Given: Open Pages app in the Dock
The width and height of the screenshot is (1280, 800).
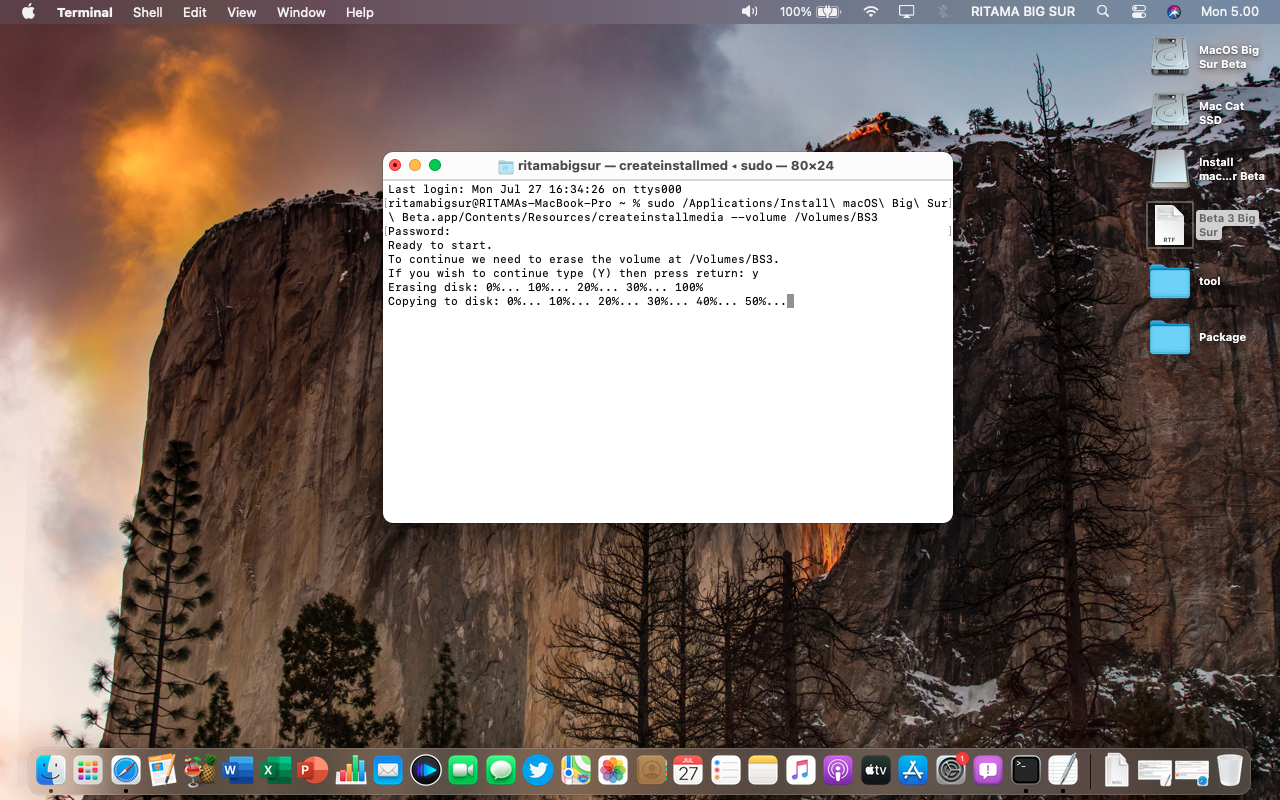Looking at the screenshot, I should pos(163,770).
